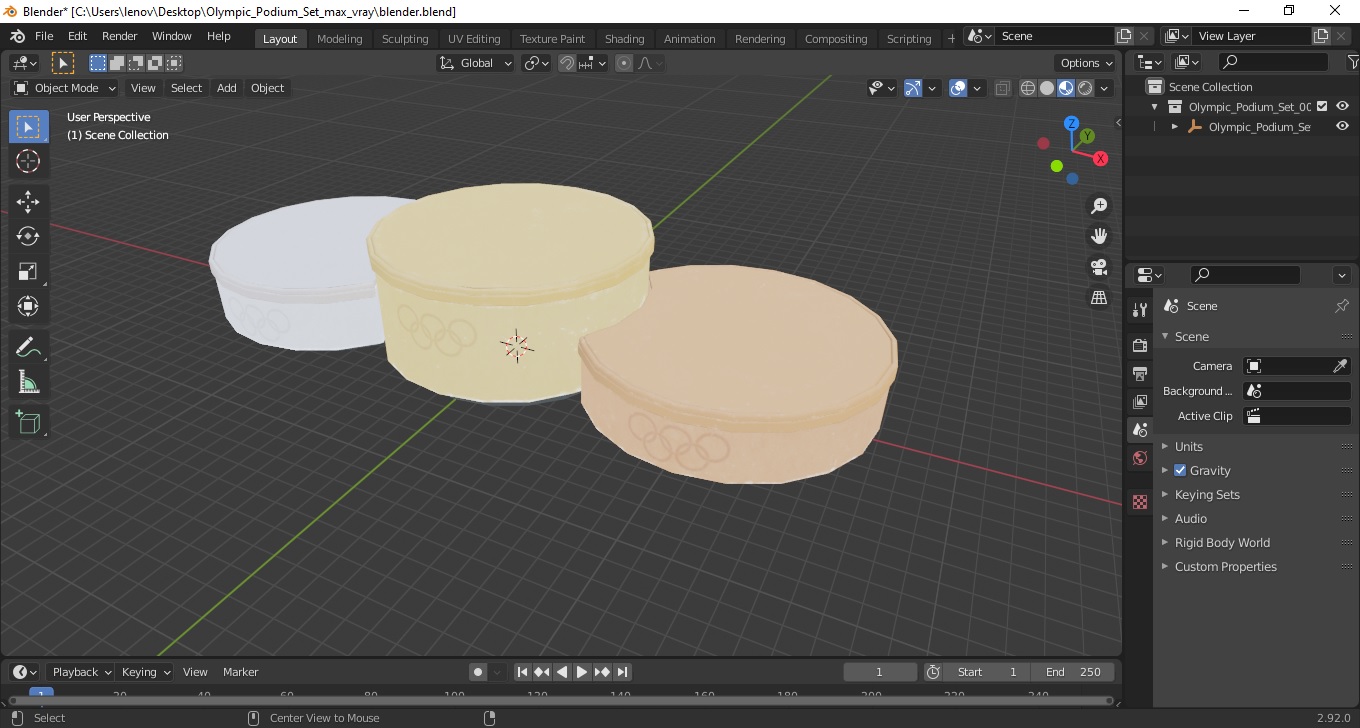Select the Move tool
This screenshot has width=1360, height=728.
pyautogui.click(x=28, y=202)
